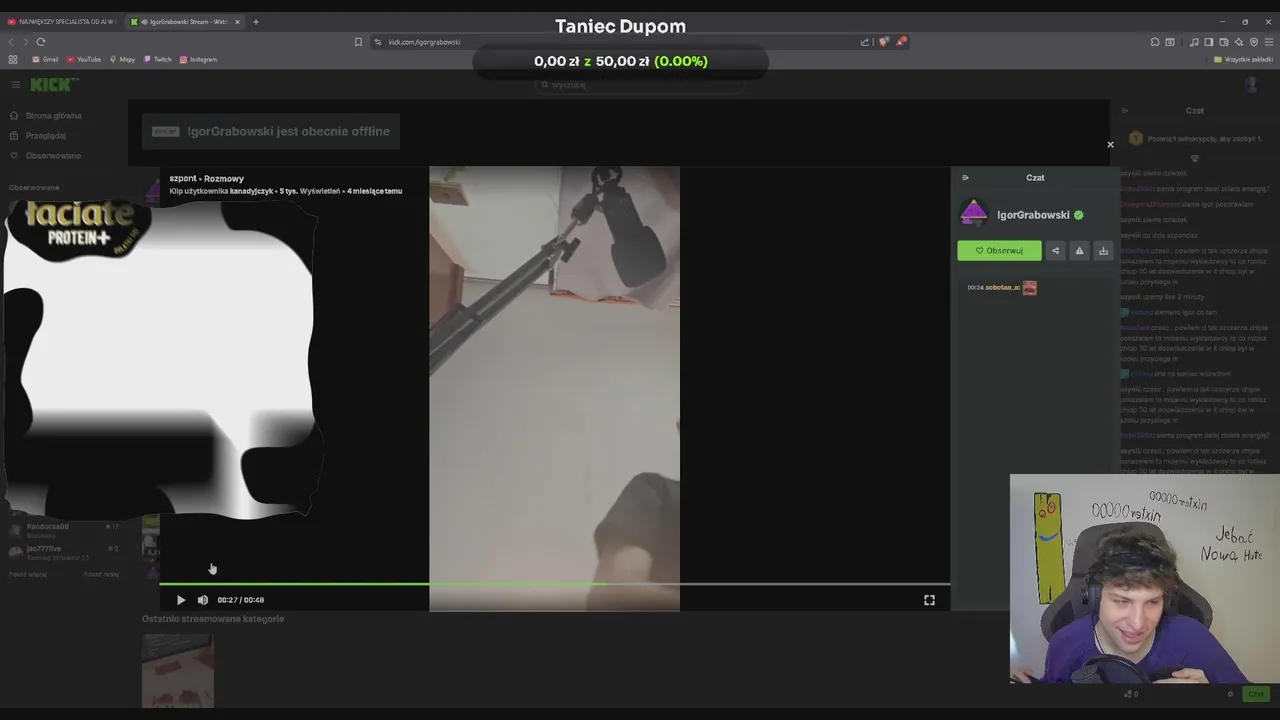Open the Instagram bookmark

coord(199,60)
